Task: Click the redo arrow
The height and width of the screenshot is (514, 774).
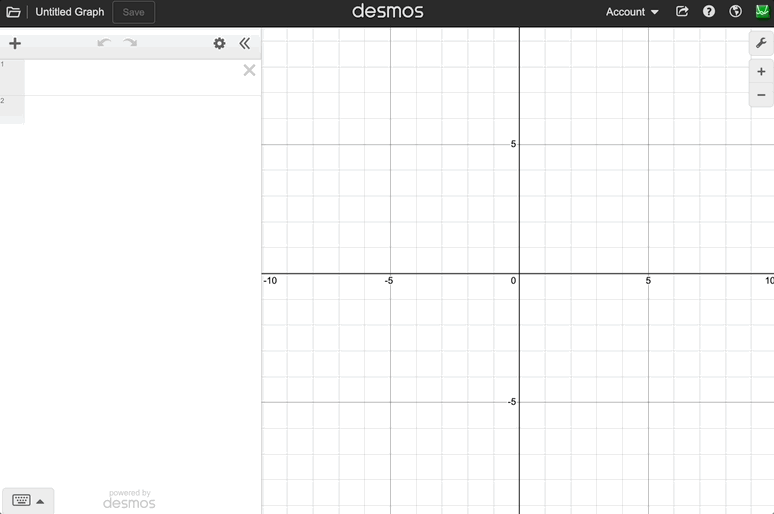Action: coord(130,43)
